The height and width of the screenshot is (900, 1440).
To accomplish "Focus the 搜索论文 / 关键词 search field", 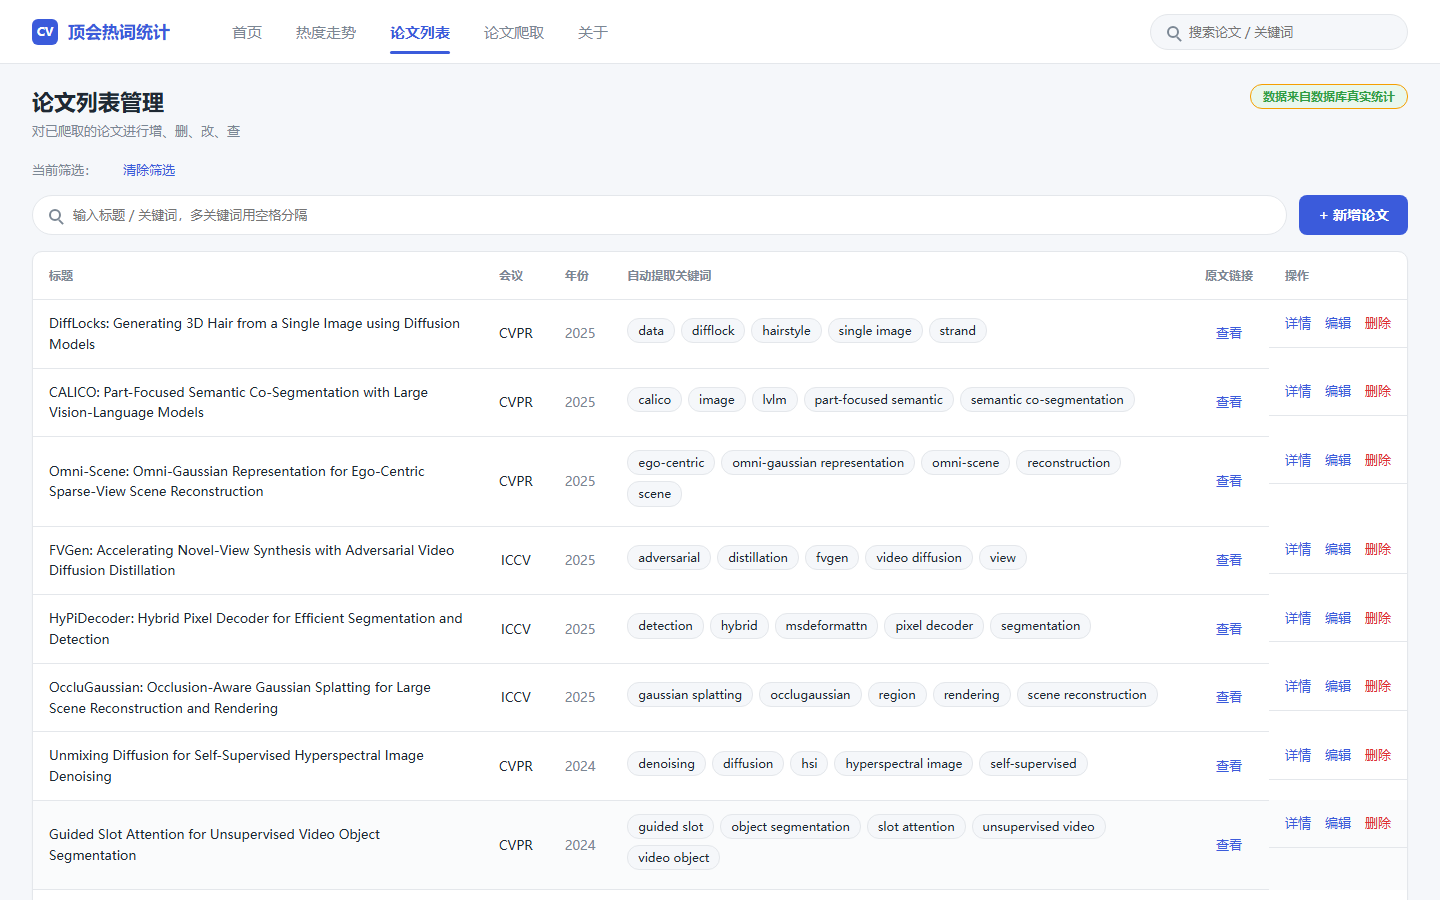I will coord(1279,32).
